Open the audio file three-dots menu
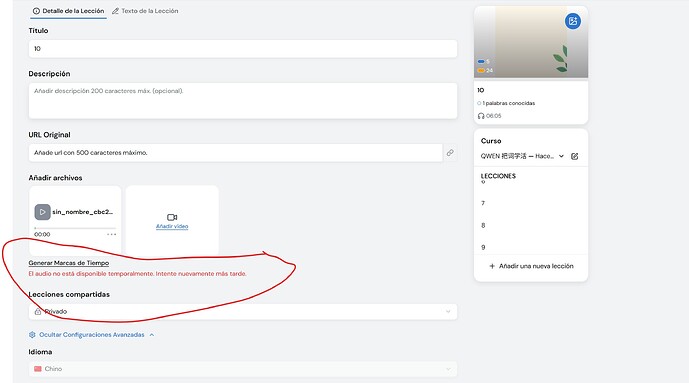Image resolution: width=689 pixels, height=383 pixels. coord(112,235)
